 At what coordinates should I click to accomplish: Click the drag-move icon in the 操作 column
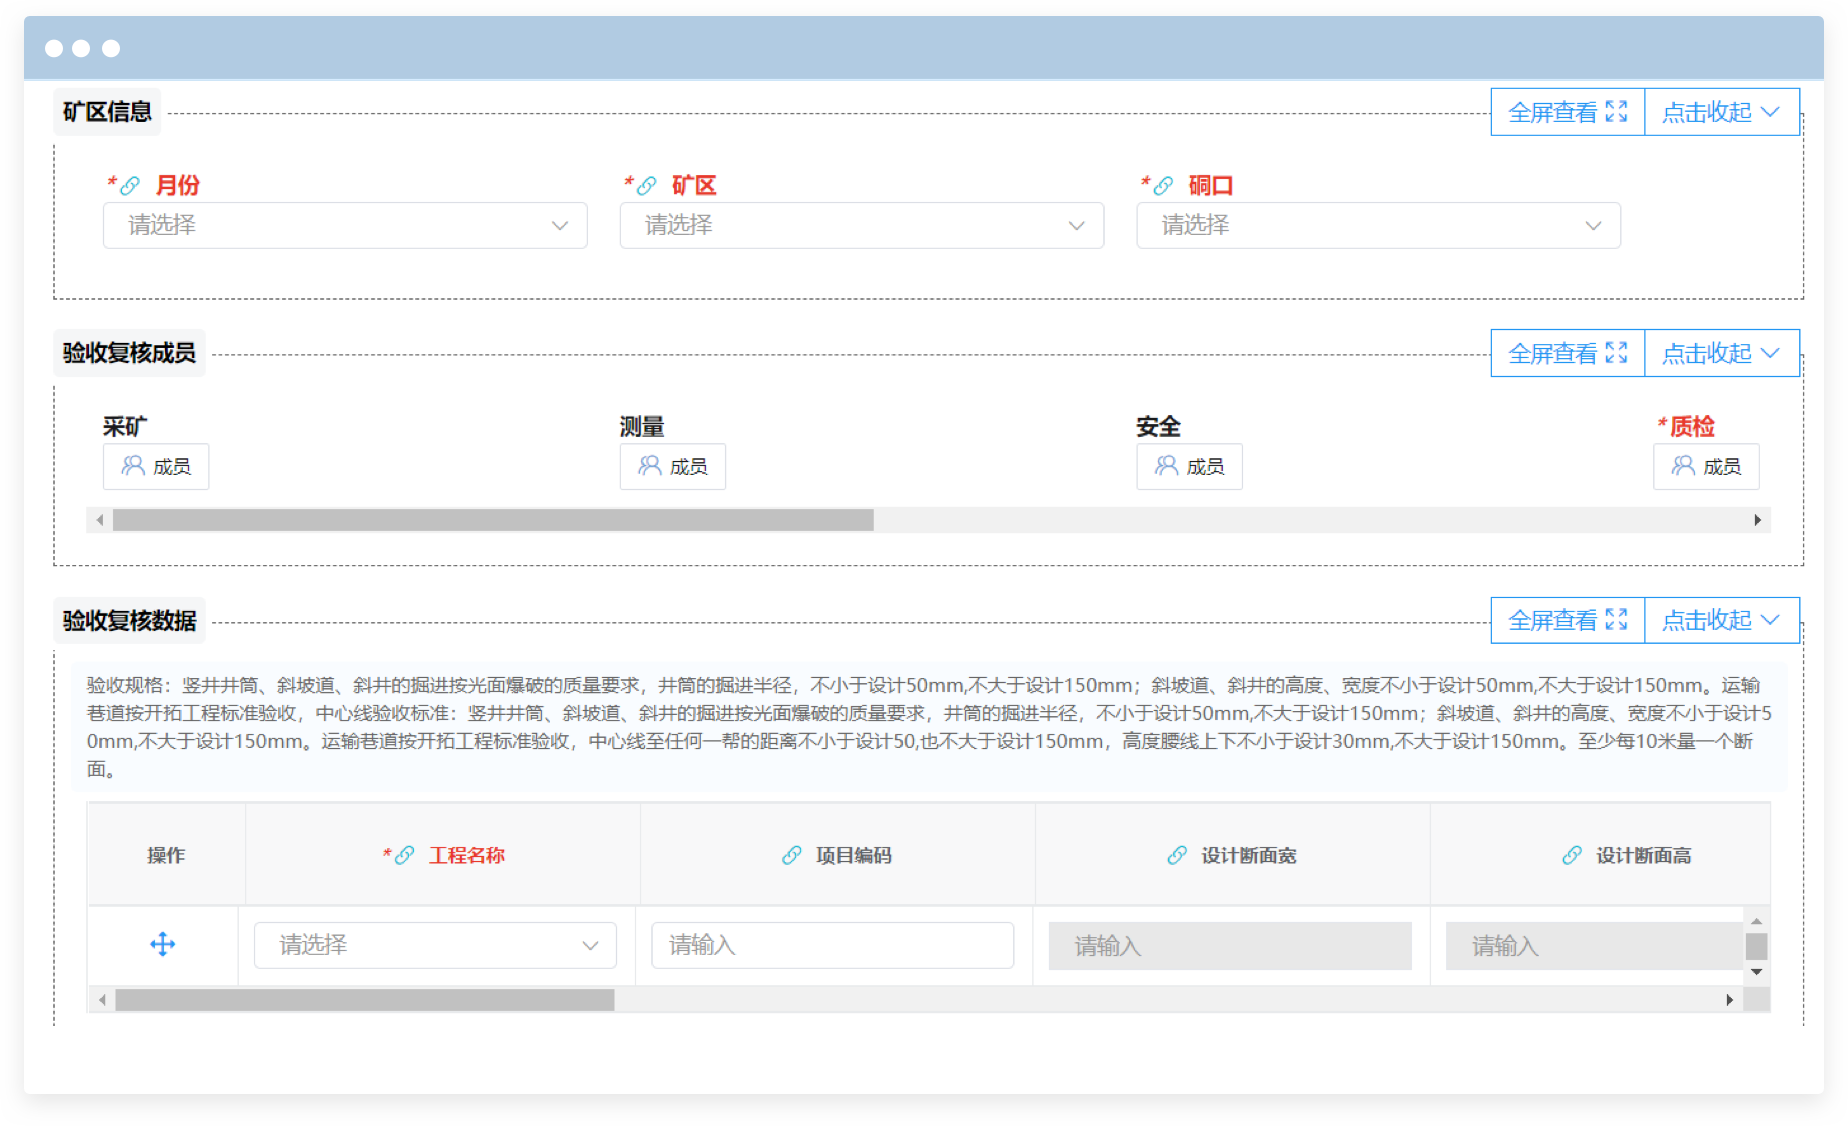(x=163, y=945)
